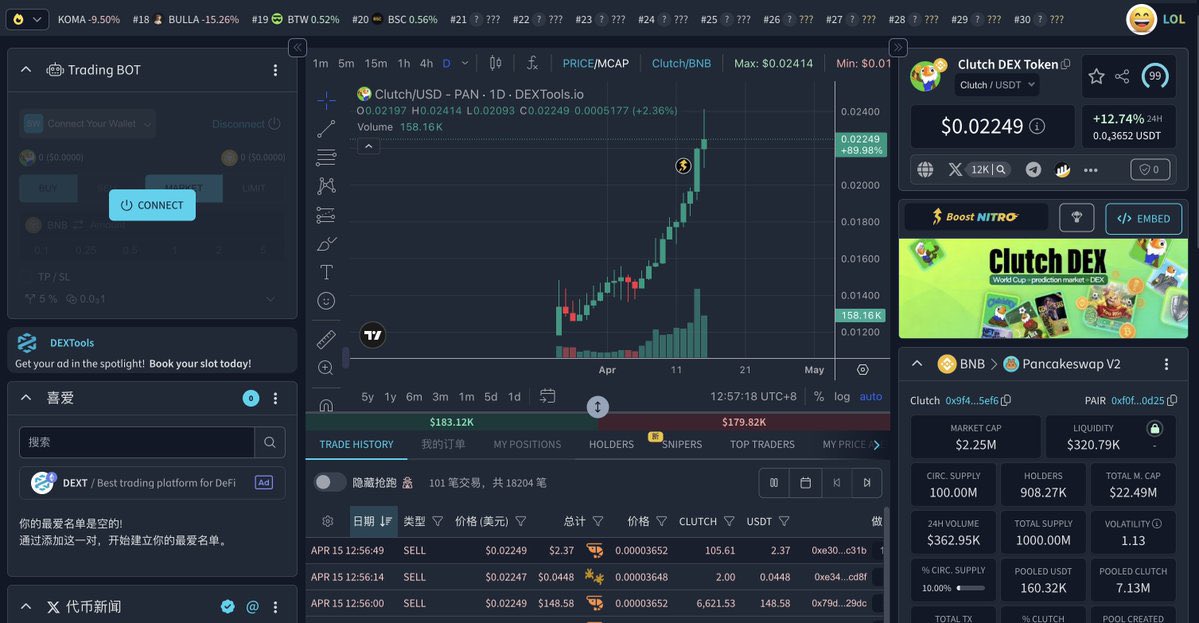Open the chain selector dropdown at top left

click(x=27, y=19)
